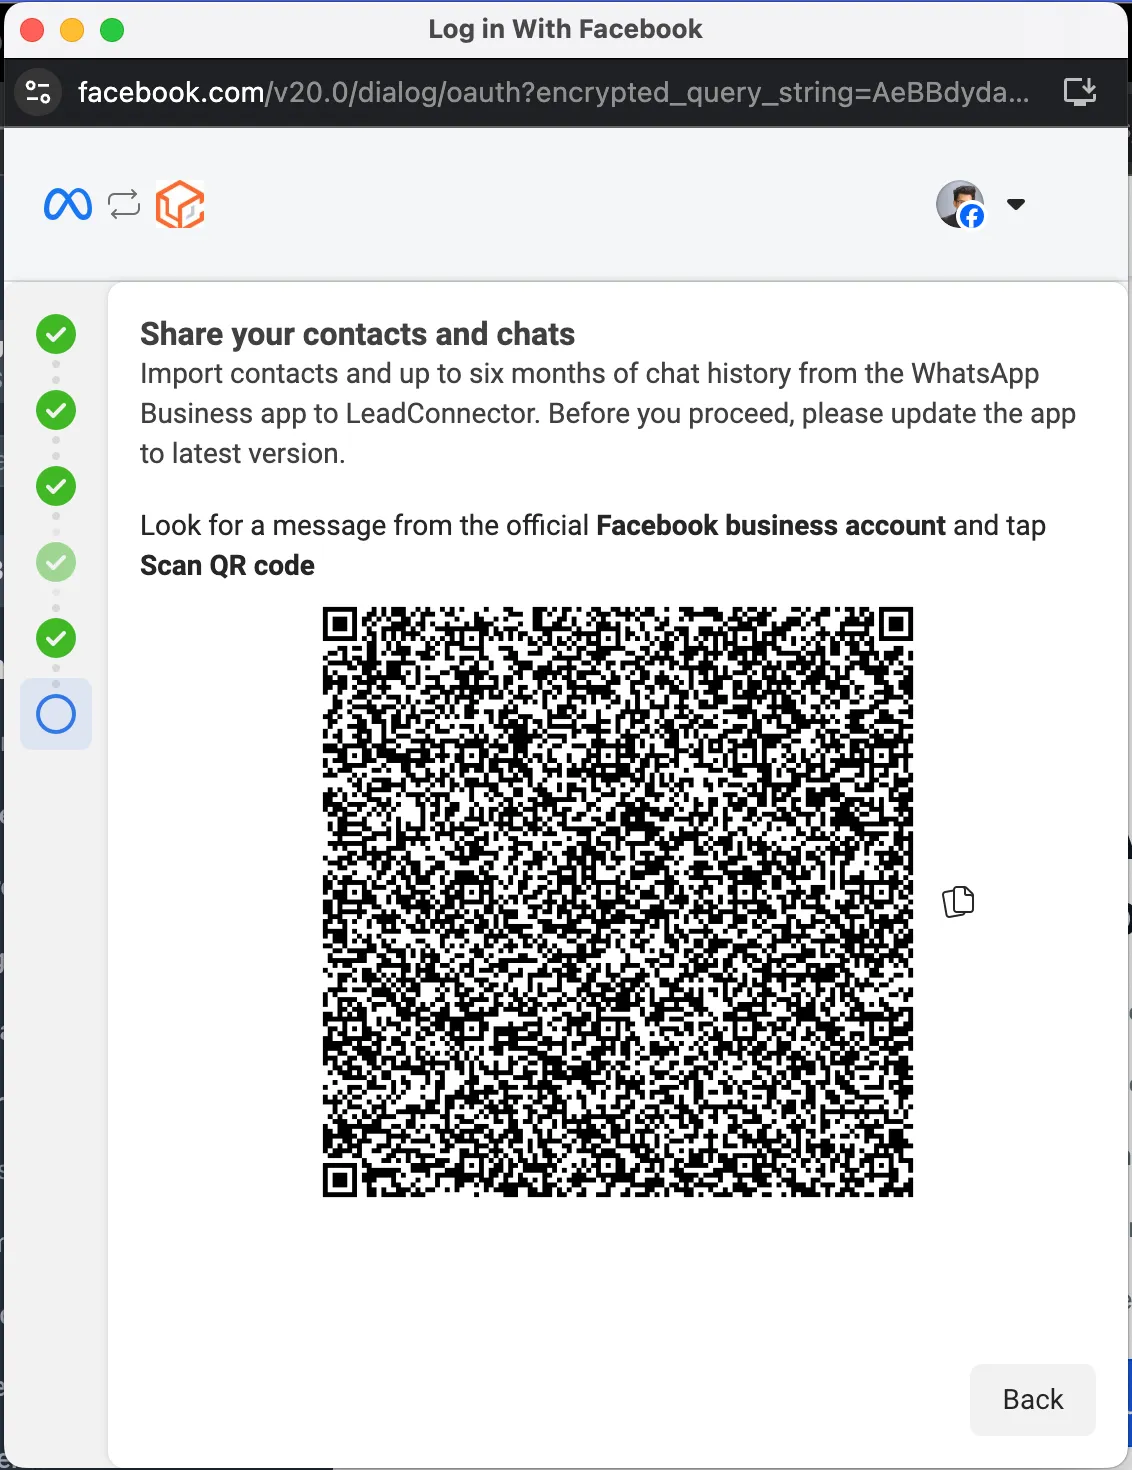The height and width of the screenshot is (1470, 1132).
Task: Select the faded fourth step checkmark
Action: tap(56, 562)
